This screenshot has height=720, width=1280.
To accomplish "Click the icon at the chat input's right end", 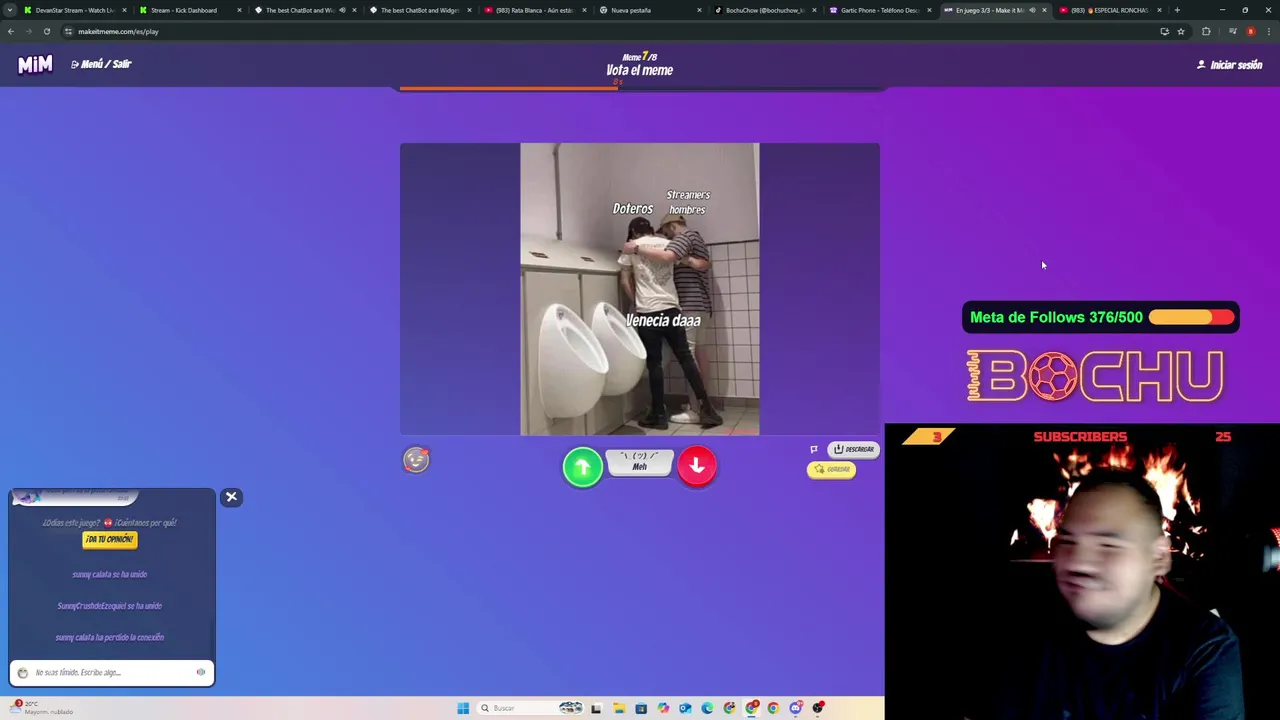I will (x=201, y=672).
